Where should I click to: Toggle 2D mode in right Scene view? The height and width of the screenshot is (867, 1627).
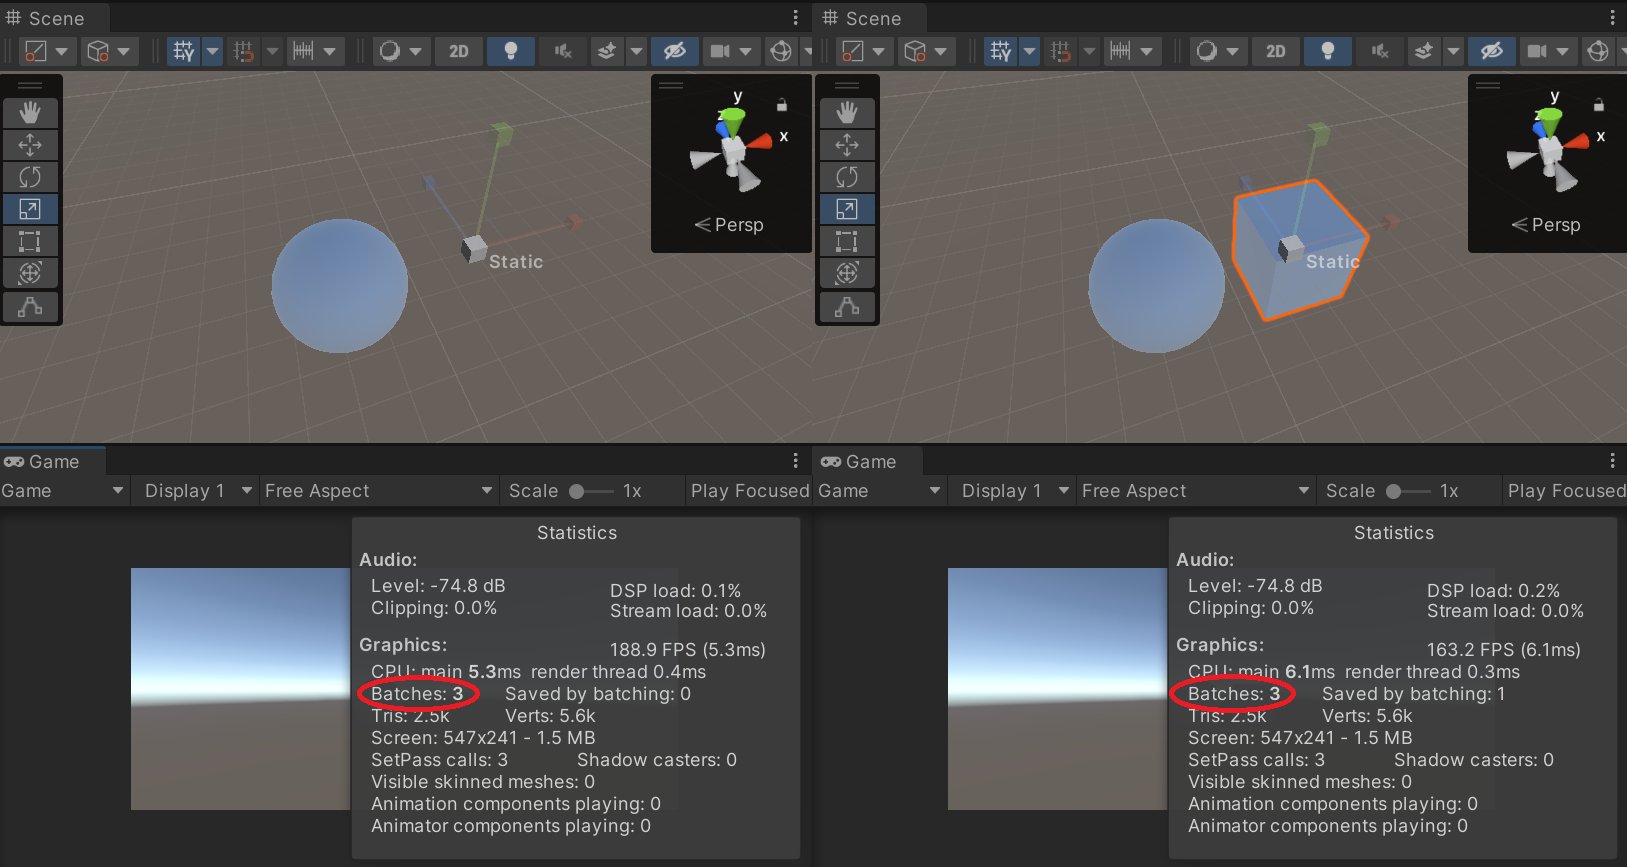click(1276, 51)
